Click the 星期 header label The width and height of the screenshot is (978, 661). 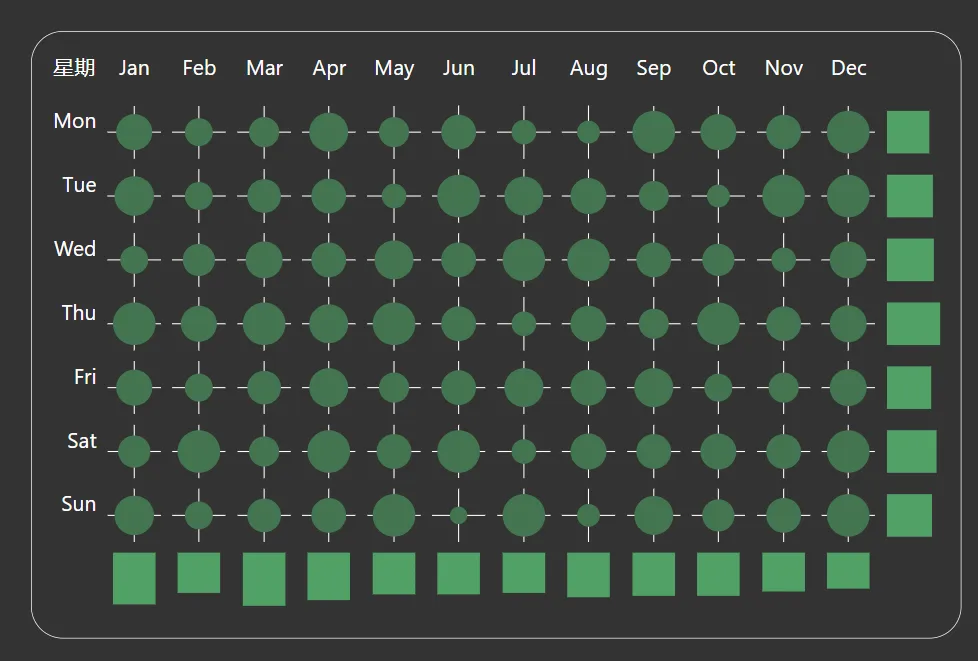[74, 67]
